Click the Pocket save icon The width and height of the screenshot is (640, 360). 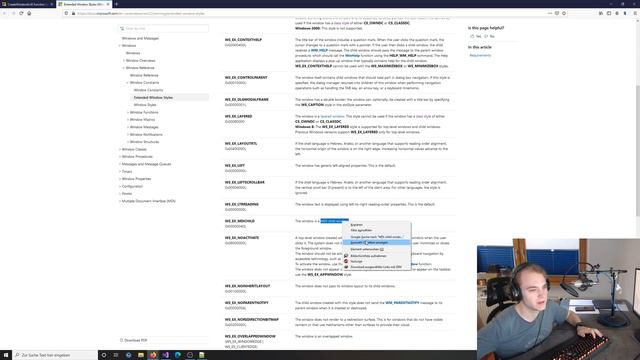coord(557,13)
